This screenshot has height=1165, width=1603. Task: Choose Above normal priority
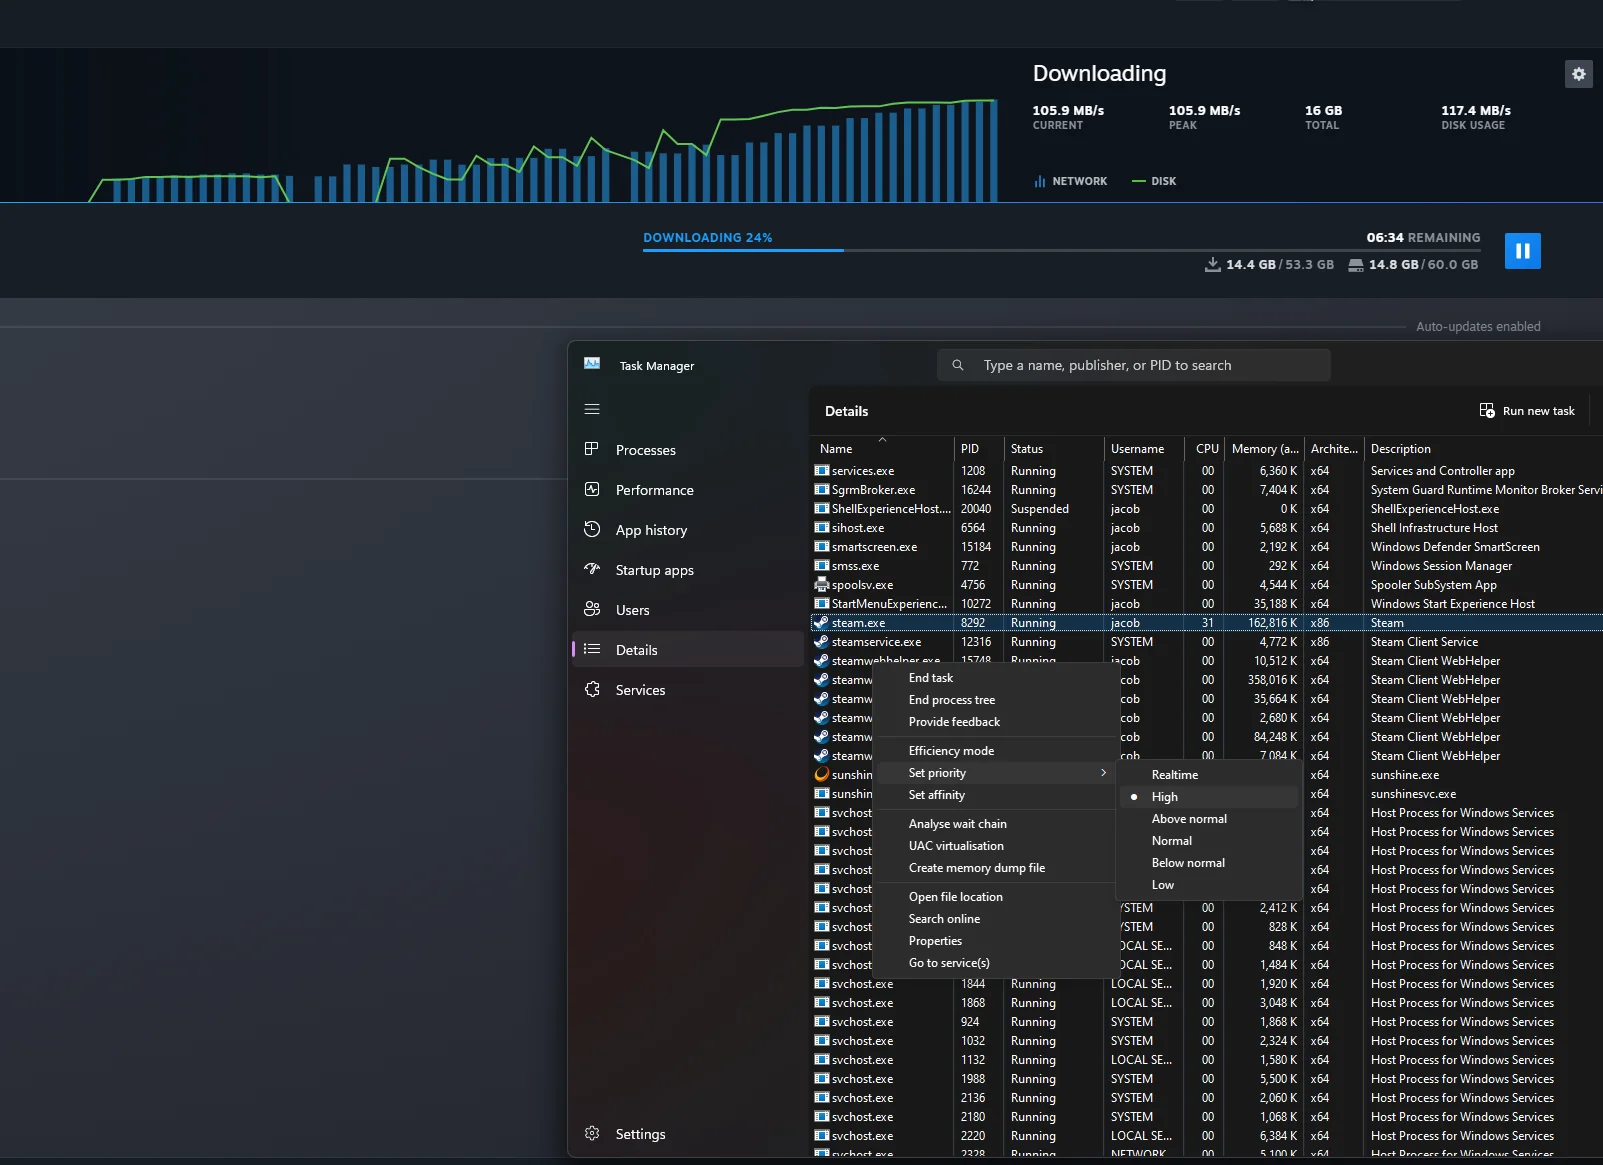click(x=1208, y=819)
